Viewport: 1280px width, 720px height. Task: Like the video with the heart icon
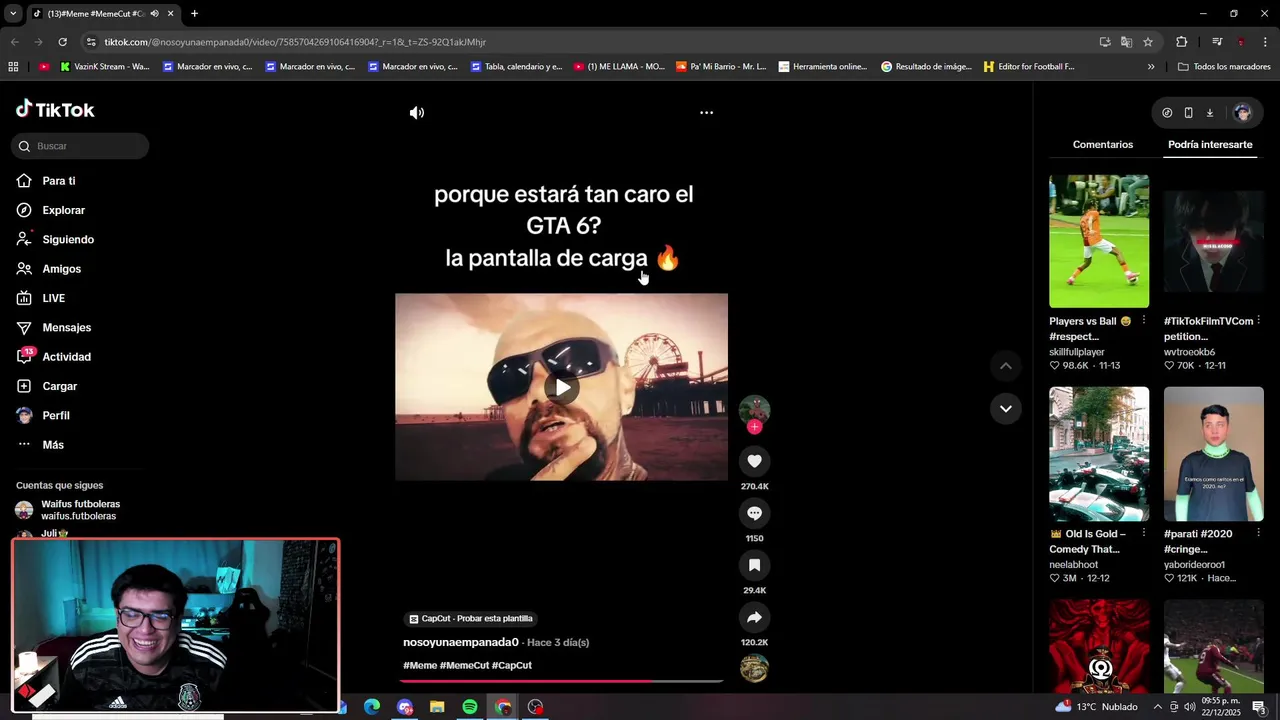[754, 461]
